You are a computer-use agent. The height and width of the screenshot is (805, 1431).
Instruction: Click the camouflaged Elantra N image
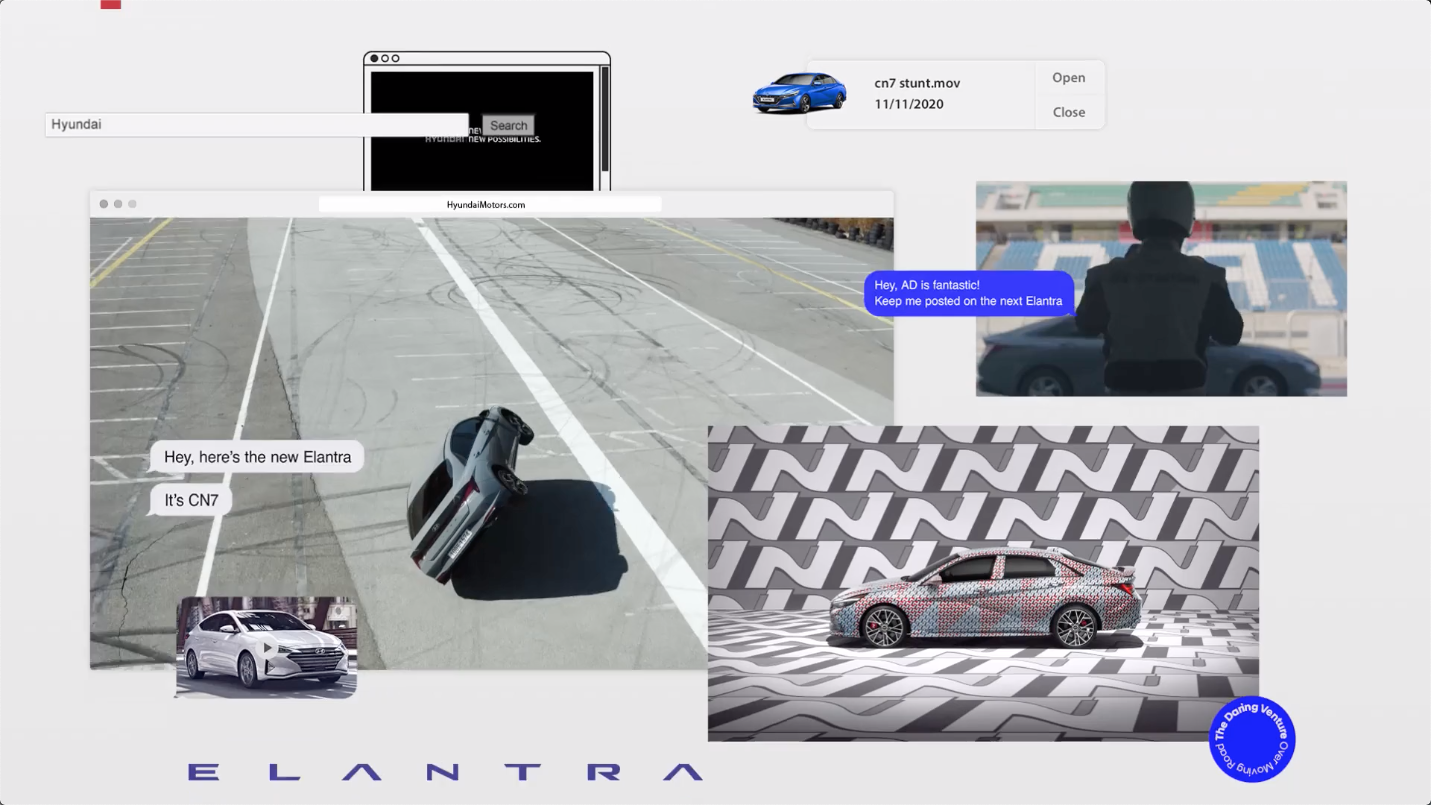983,583
